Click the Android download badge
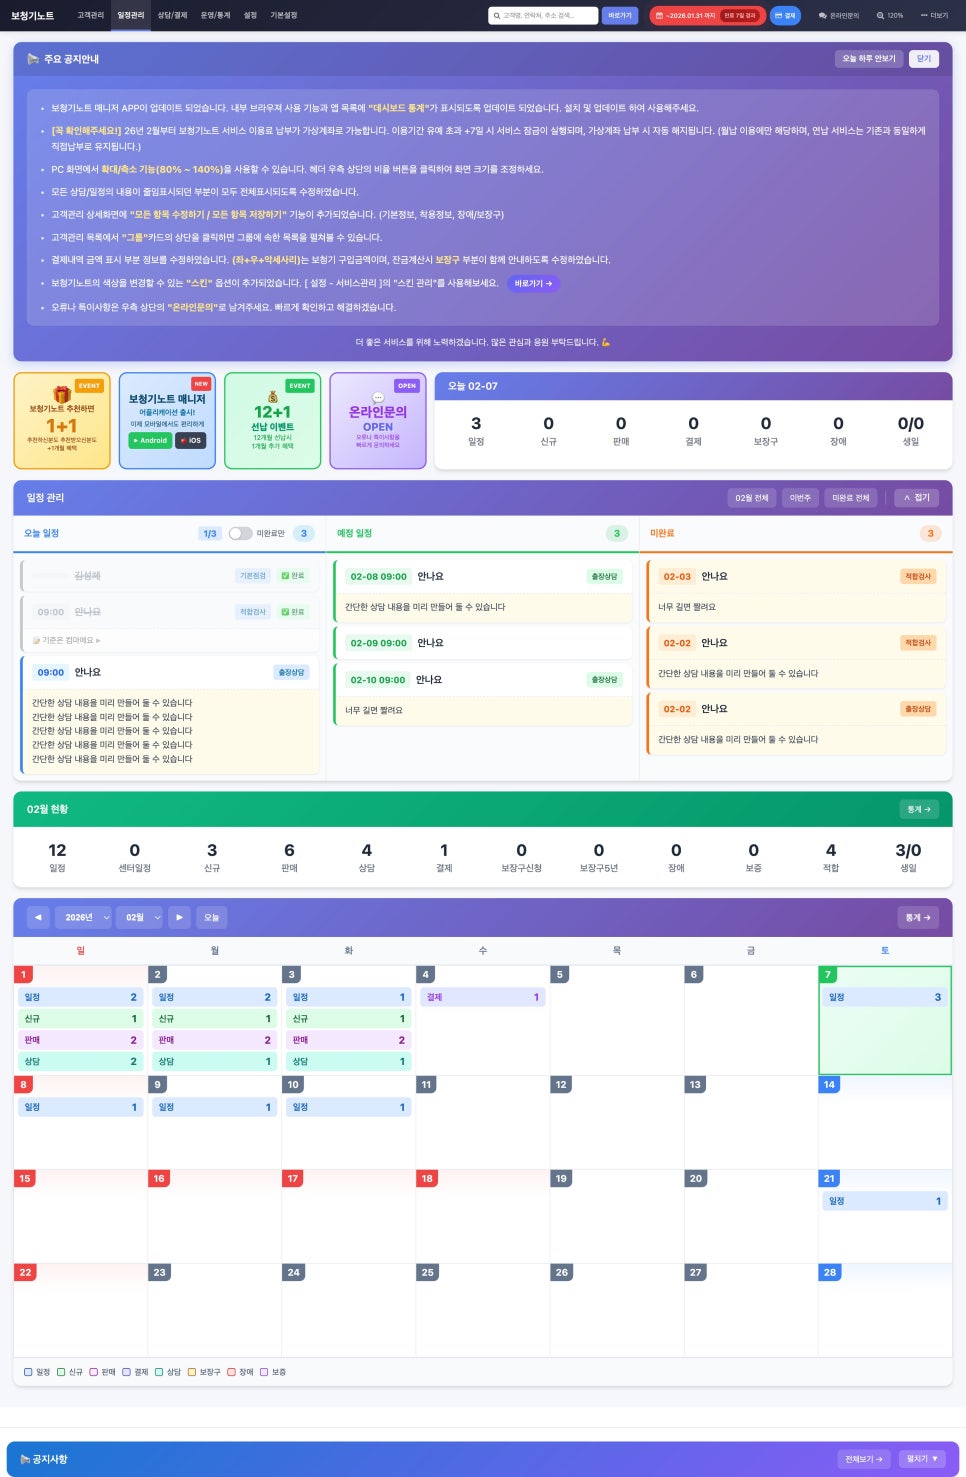The image size is (966, 1477). (x=150, y=440)
